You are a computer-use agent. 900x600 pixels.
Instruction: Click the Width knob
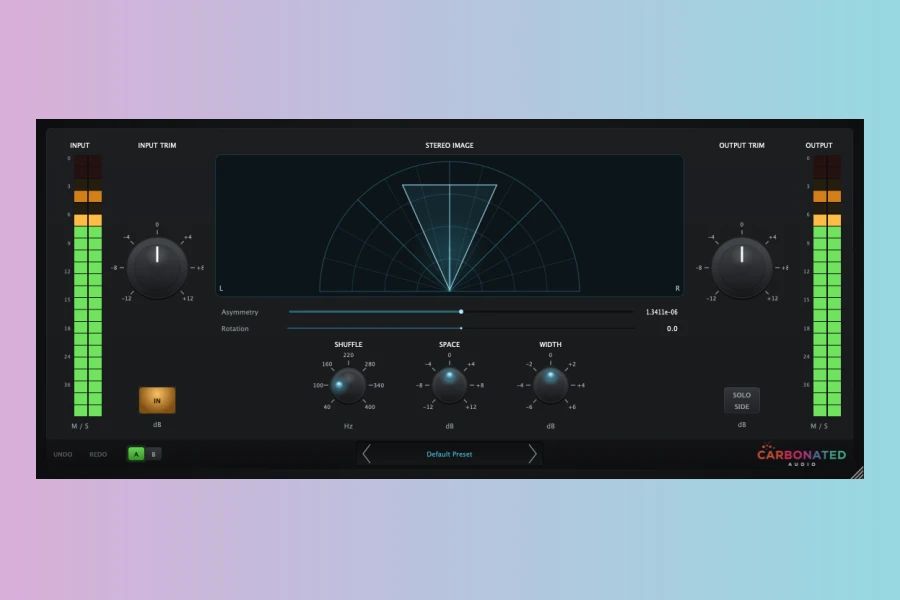pos(550,385)
